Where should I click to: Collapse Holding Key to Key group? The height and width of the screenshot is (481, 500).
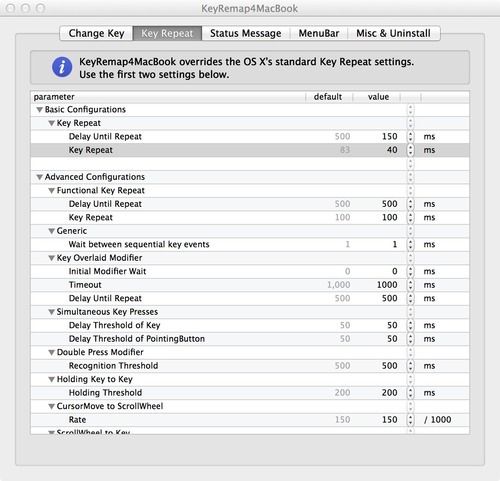(x=51, y=379)
